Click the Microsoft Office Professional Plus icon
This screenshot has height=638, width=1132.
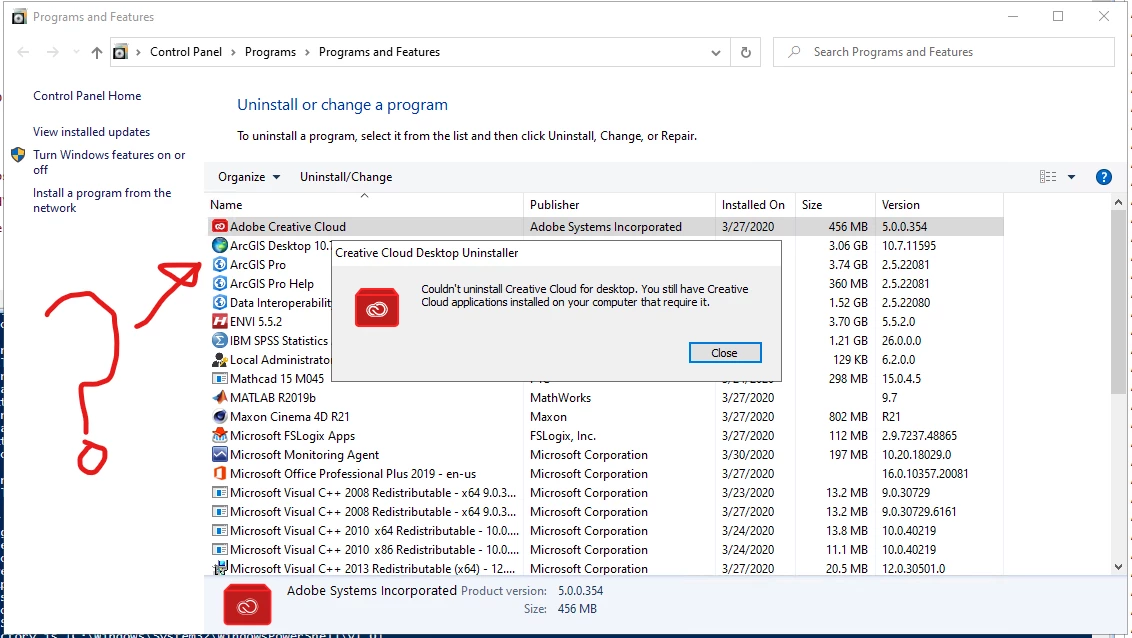219,473
